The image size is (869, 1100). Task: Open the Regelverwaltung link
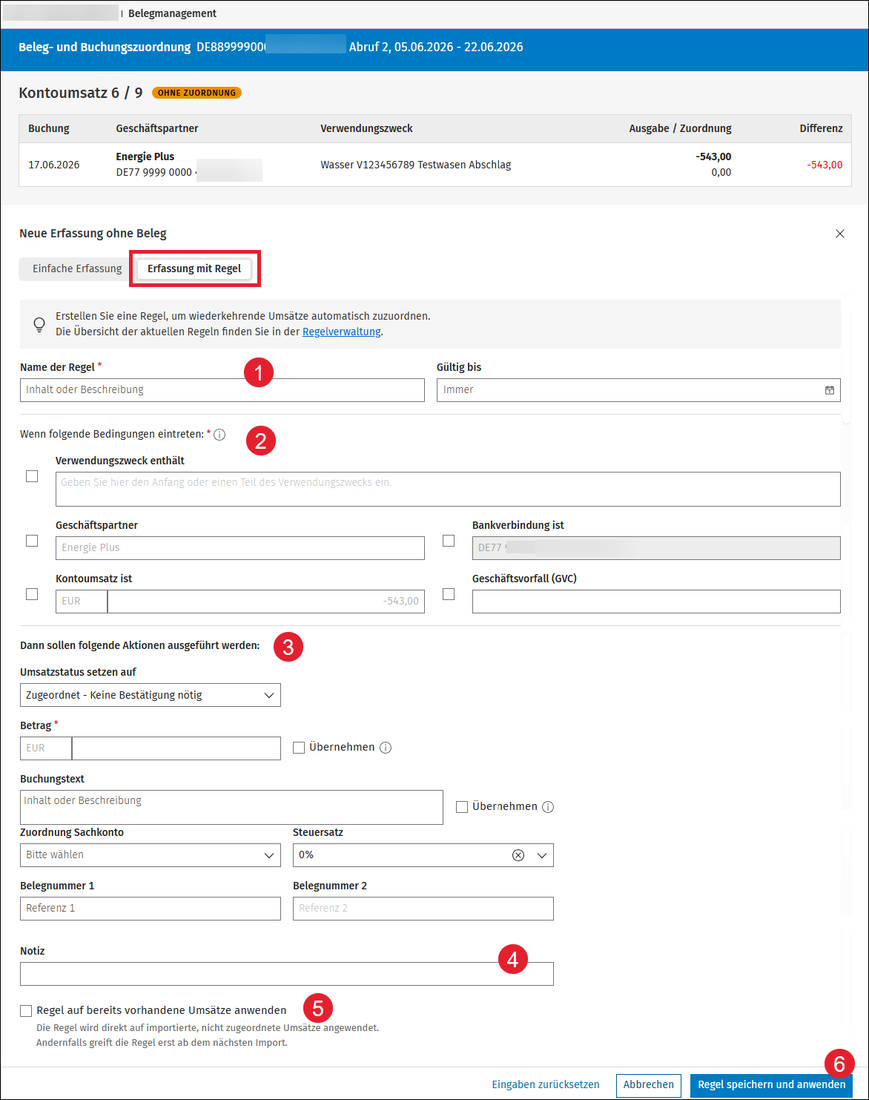point(342,332)
